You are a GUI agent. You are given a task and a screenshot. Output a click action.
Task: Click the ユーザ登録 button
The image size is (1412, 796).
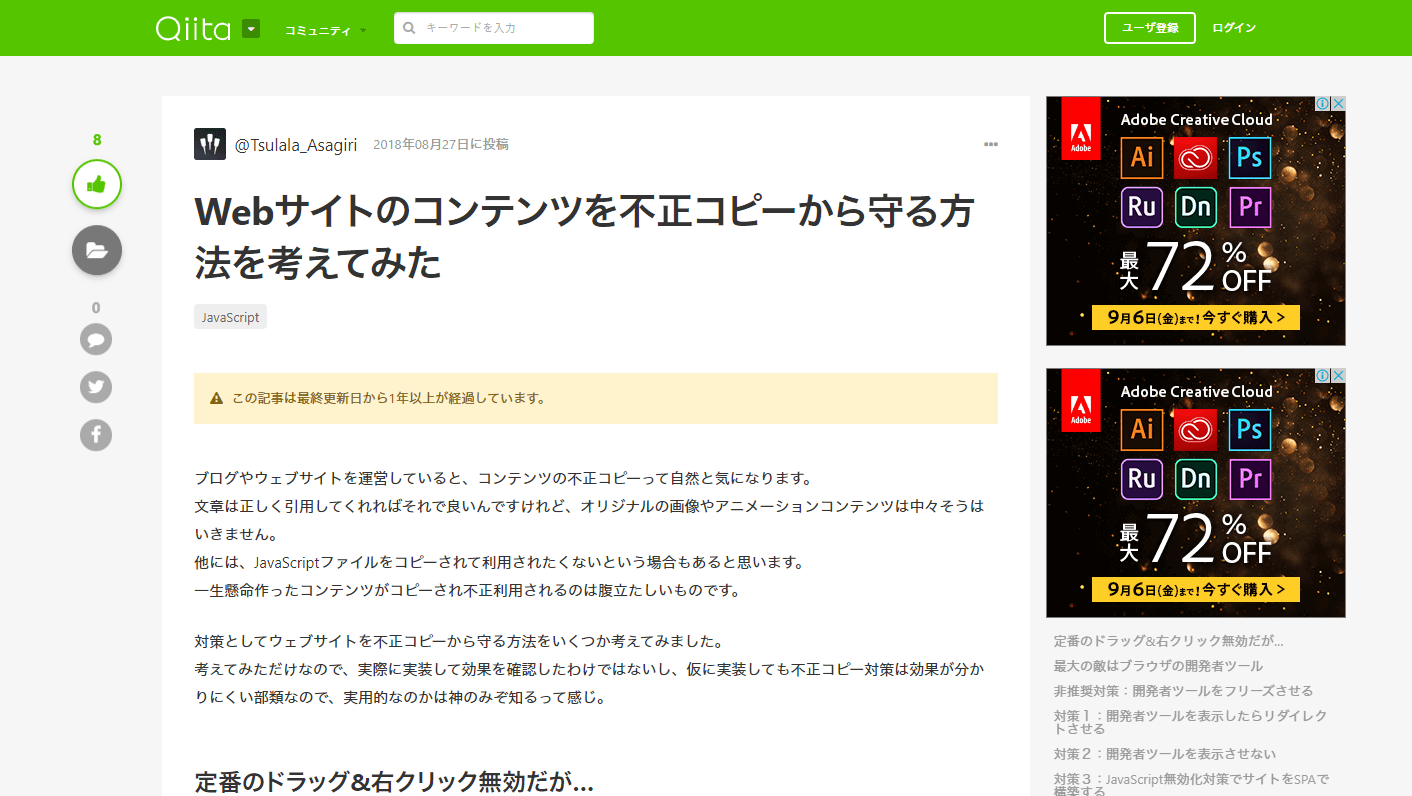click(x=1150, y=28)
